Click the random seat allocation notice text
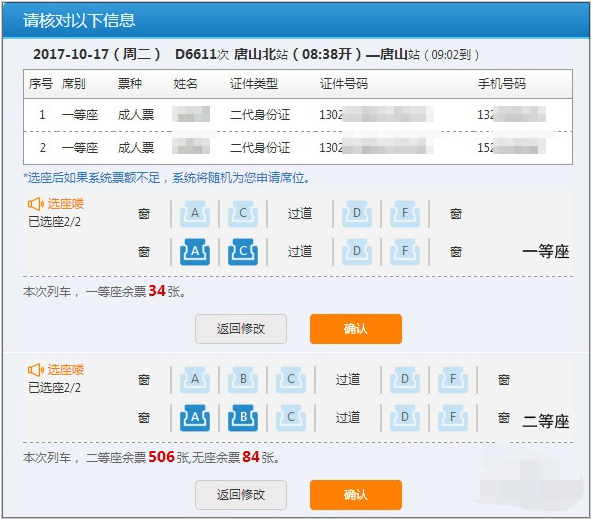This screenshot has width=593, height=520. tap(167, 177)
